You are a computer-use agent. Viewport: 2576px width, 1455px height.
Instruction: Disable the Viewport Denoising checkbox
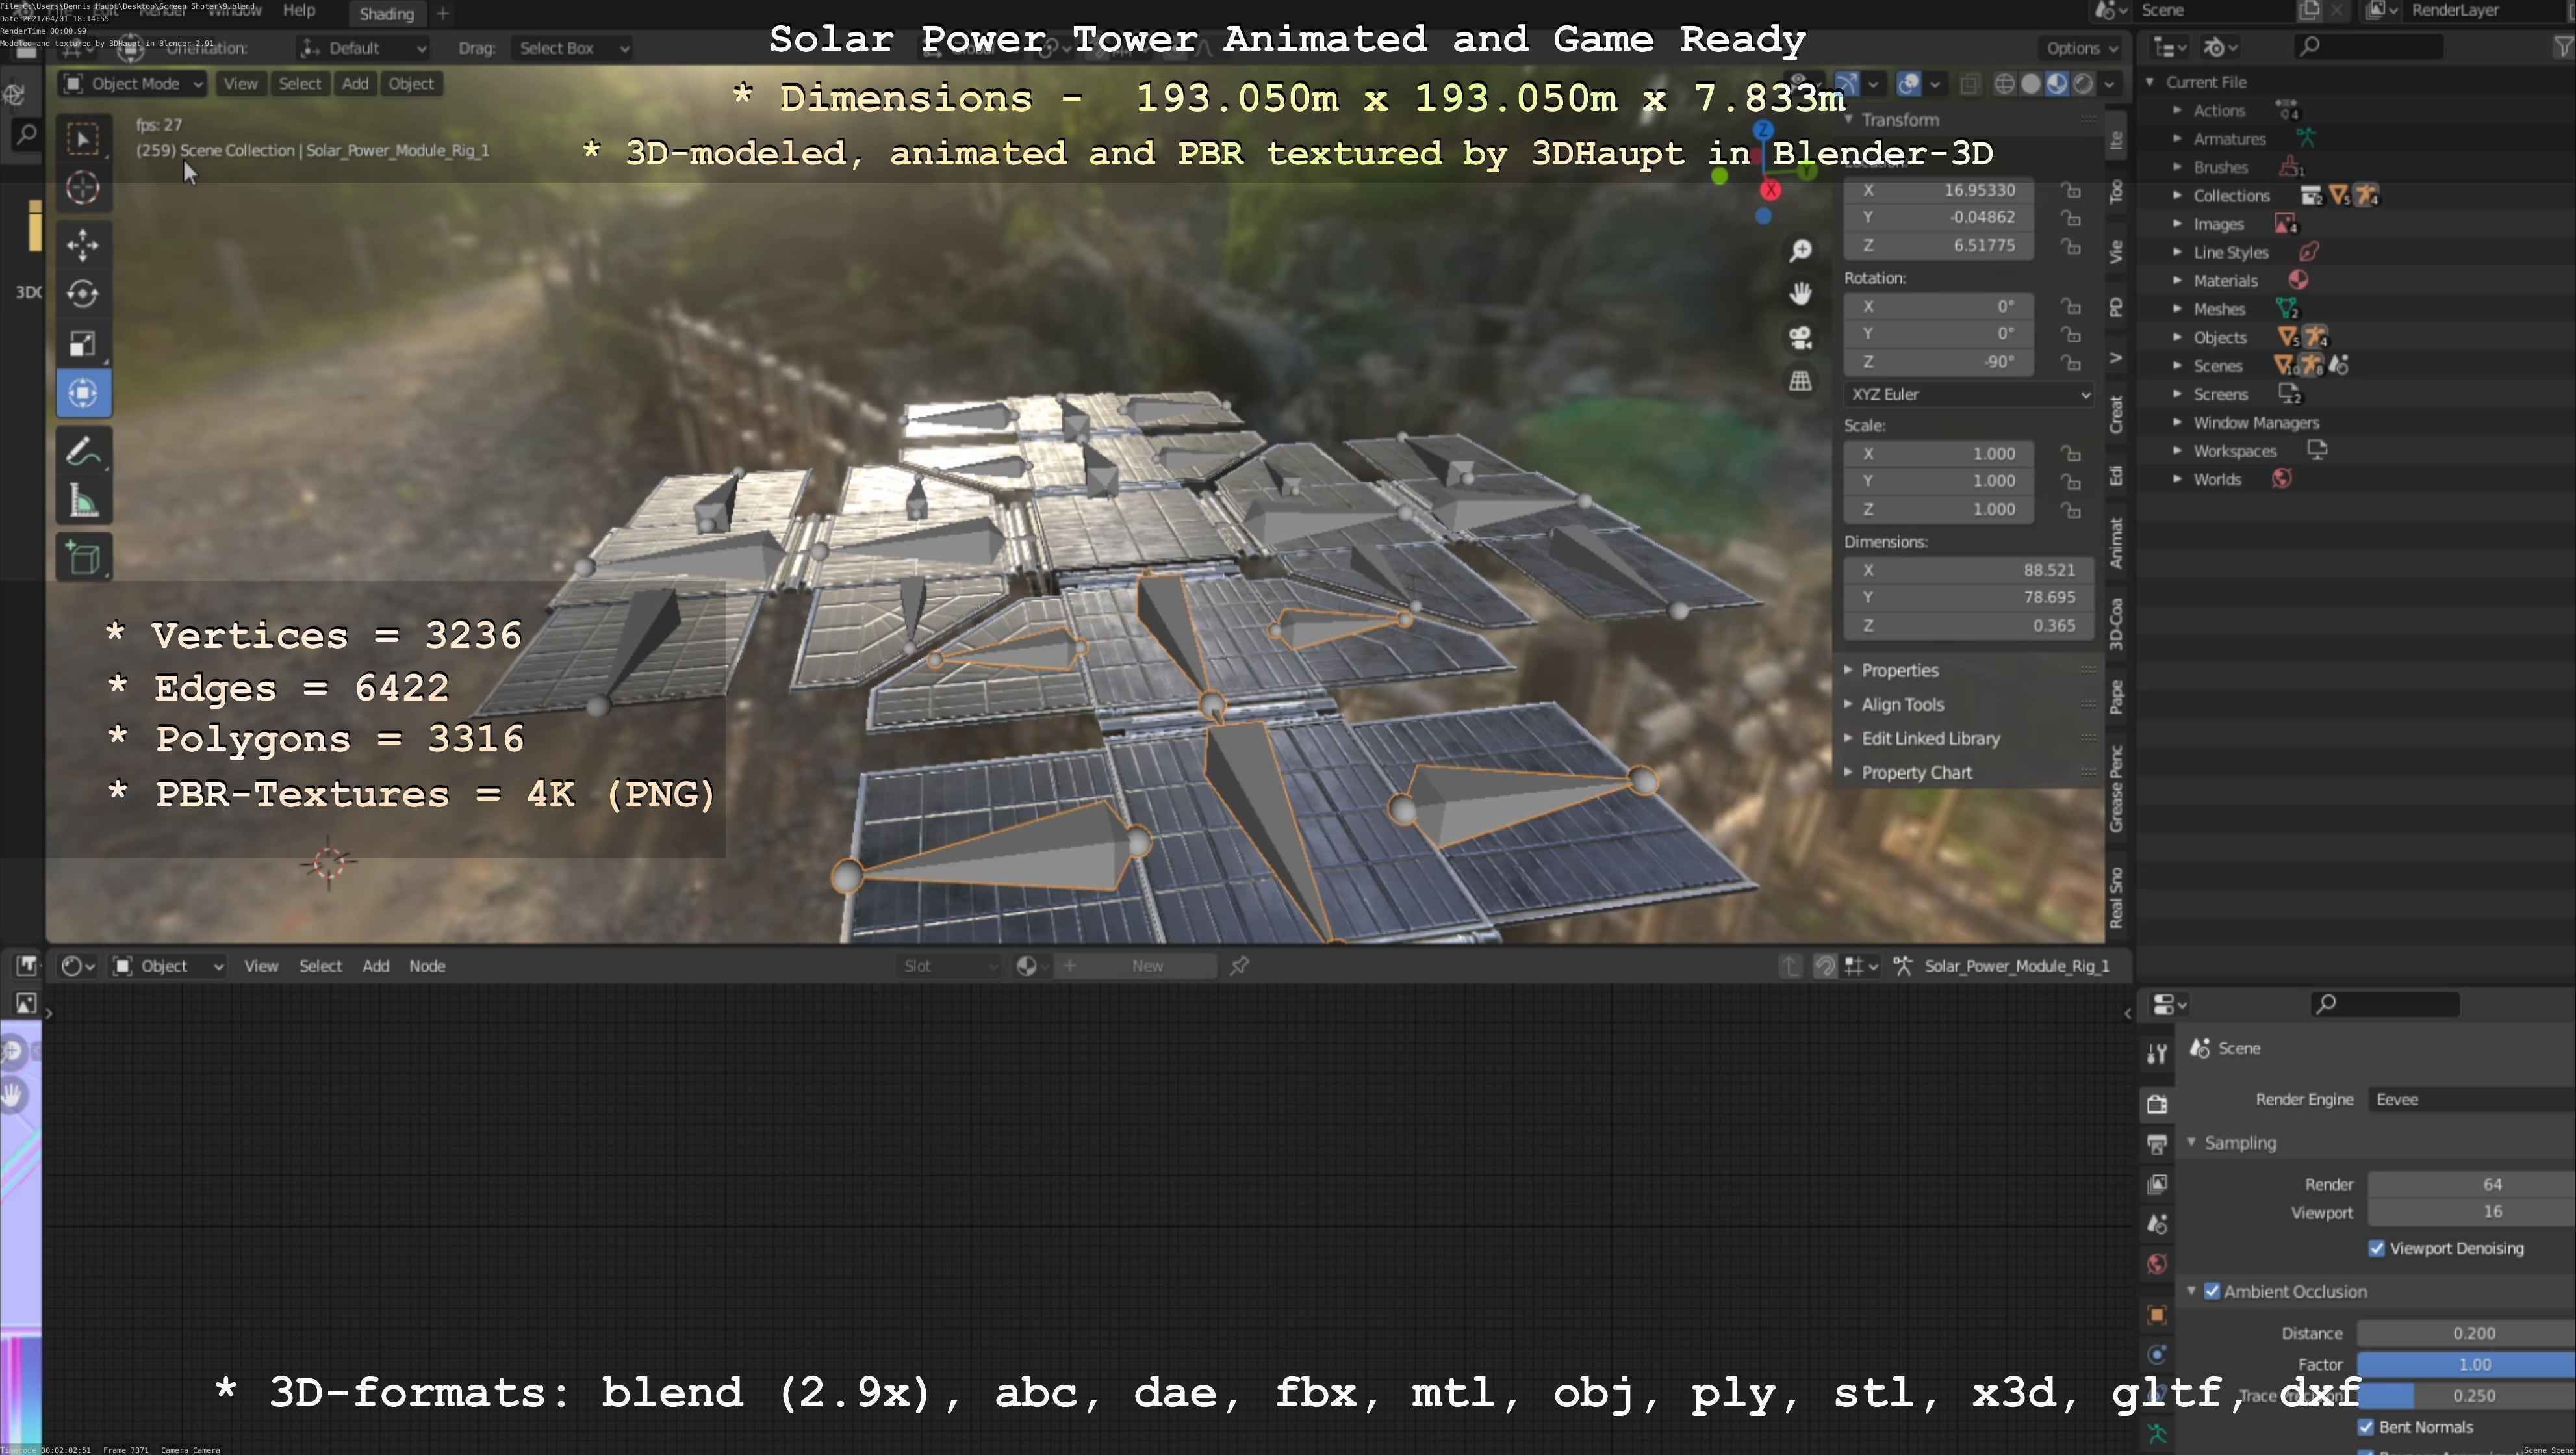pos(2376,1248)
